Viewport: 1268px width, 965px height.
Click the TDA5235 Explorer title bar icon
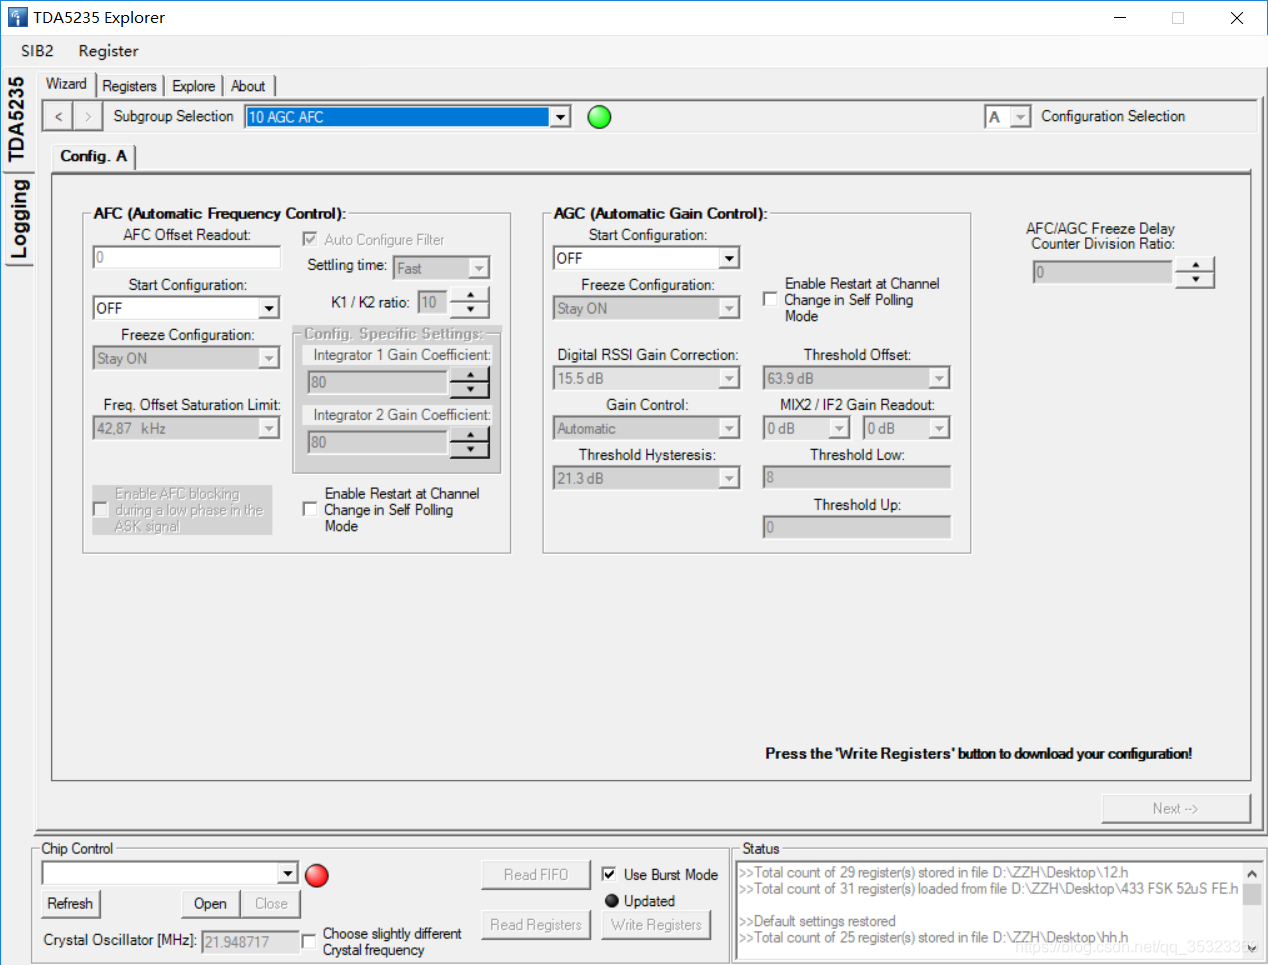click(17, 17)
